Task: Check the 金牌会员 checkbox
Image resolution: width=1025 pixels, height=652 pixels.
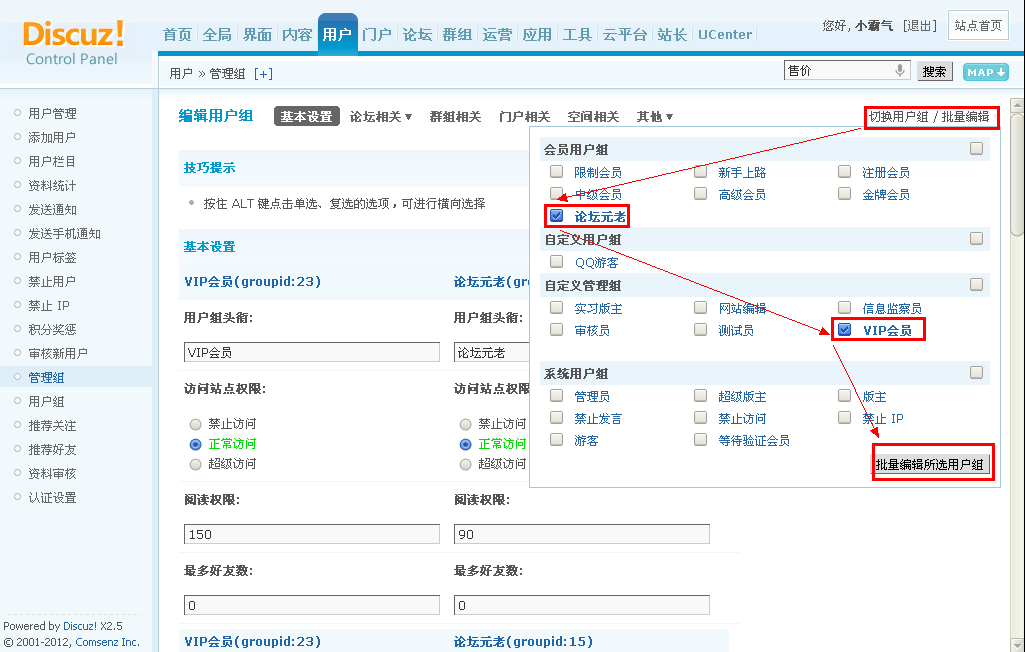Action: pyautogui.click(x=844, y=194)
